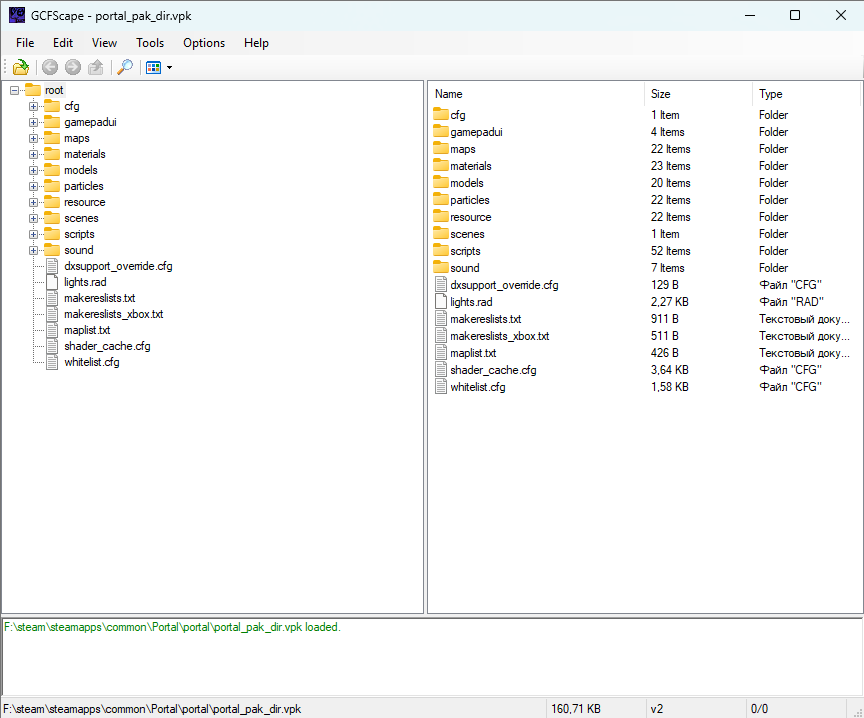Select maplist.txt in the tree
864x718 pixels.
pos(87,330)
